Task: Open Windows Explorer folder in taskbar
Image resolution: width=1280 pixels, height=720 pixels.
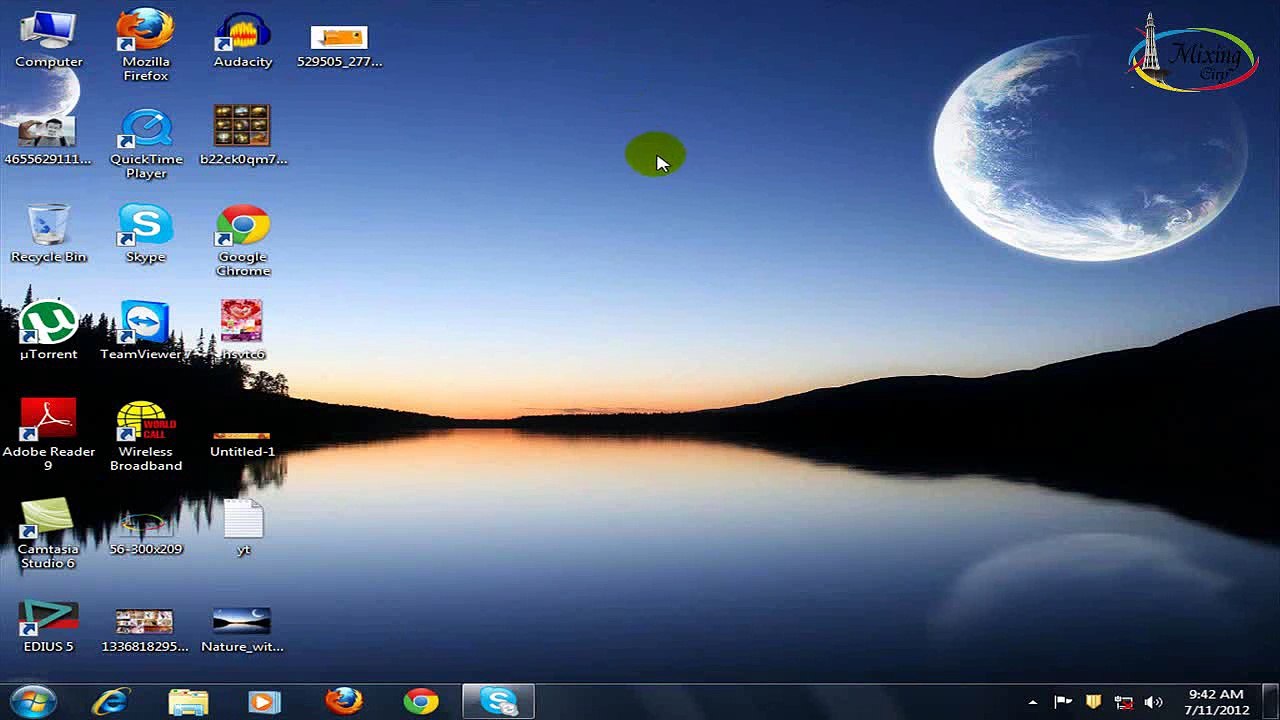Action: (x=188, y=701)
